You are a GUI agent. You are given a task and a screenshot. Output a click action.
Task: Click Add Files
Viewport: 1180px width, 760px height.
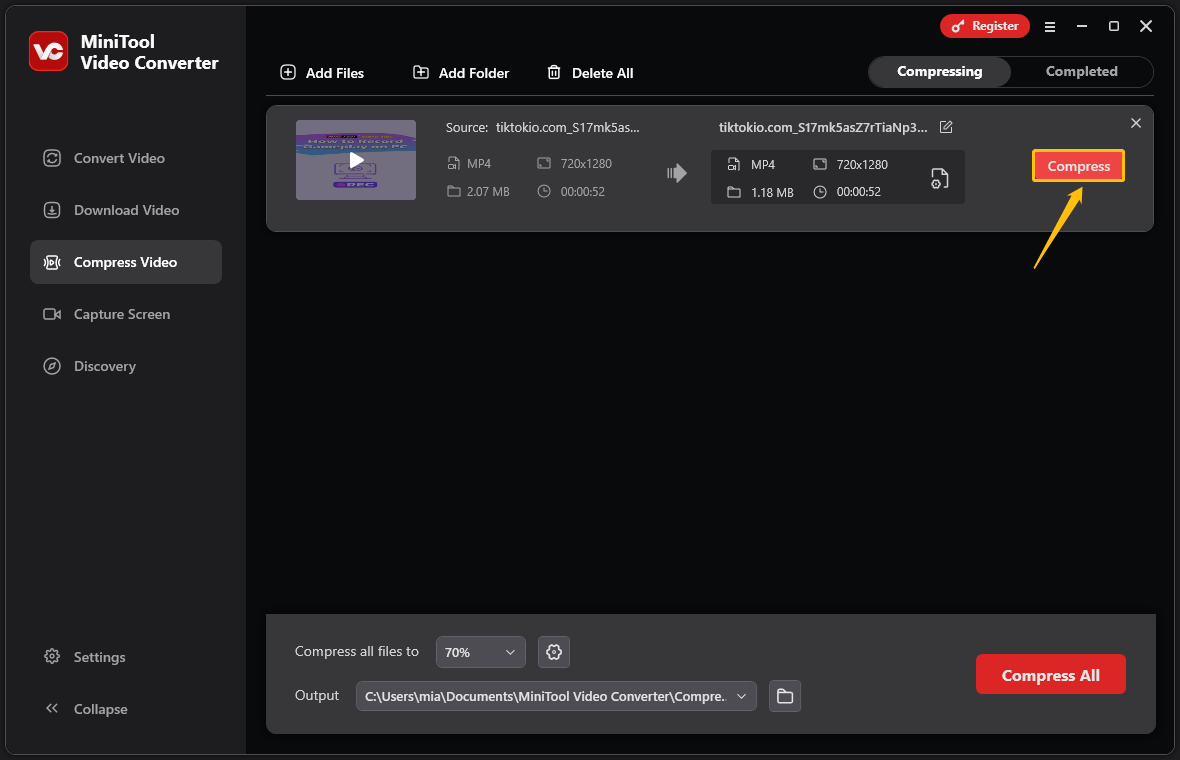point(322,73)
